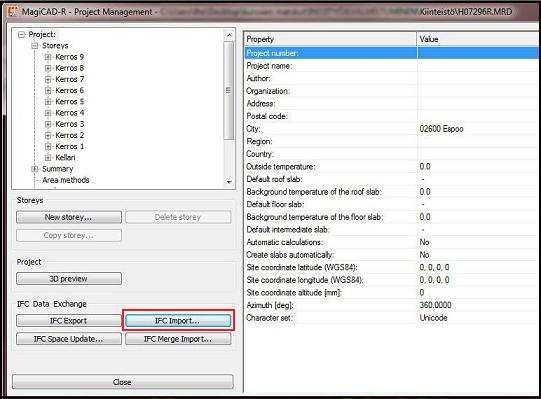Expand the Kerros 3 storey
The image size is (541, 399).
pos(48,124)
